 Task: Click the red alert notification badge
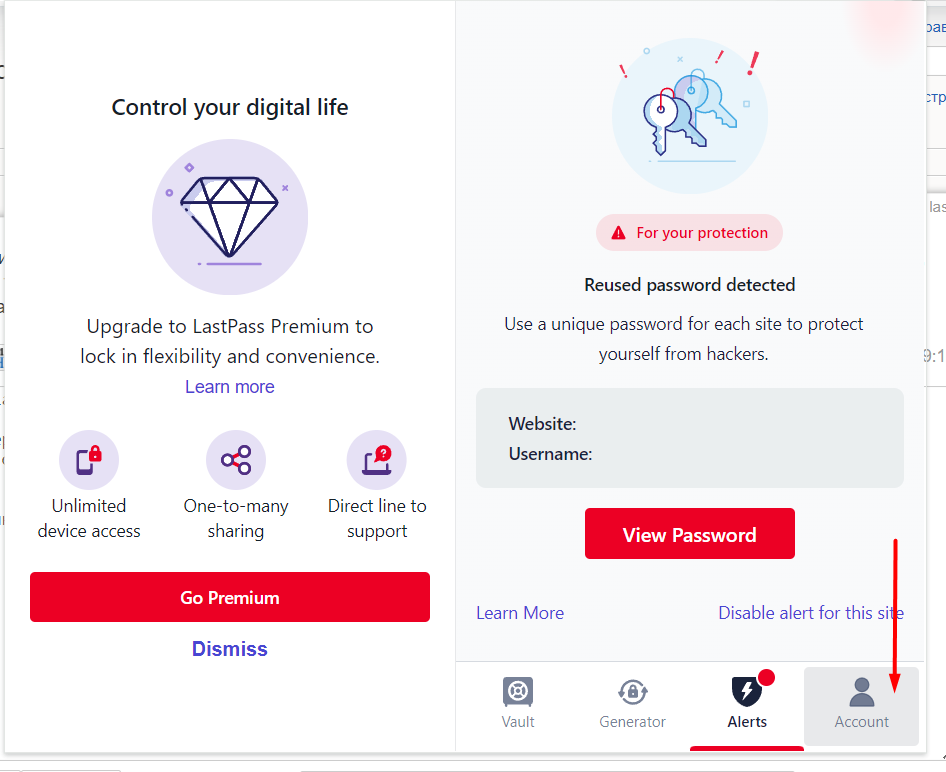767,678
